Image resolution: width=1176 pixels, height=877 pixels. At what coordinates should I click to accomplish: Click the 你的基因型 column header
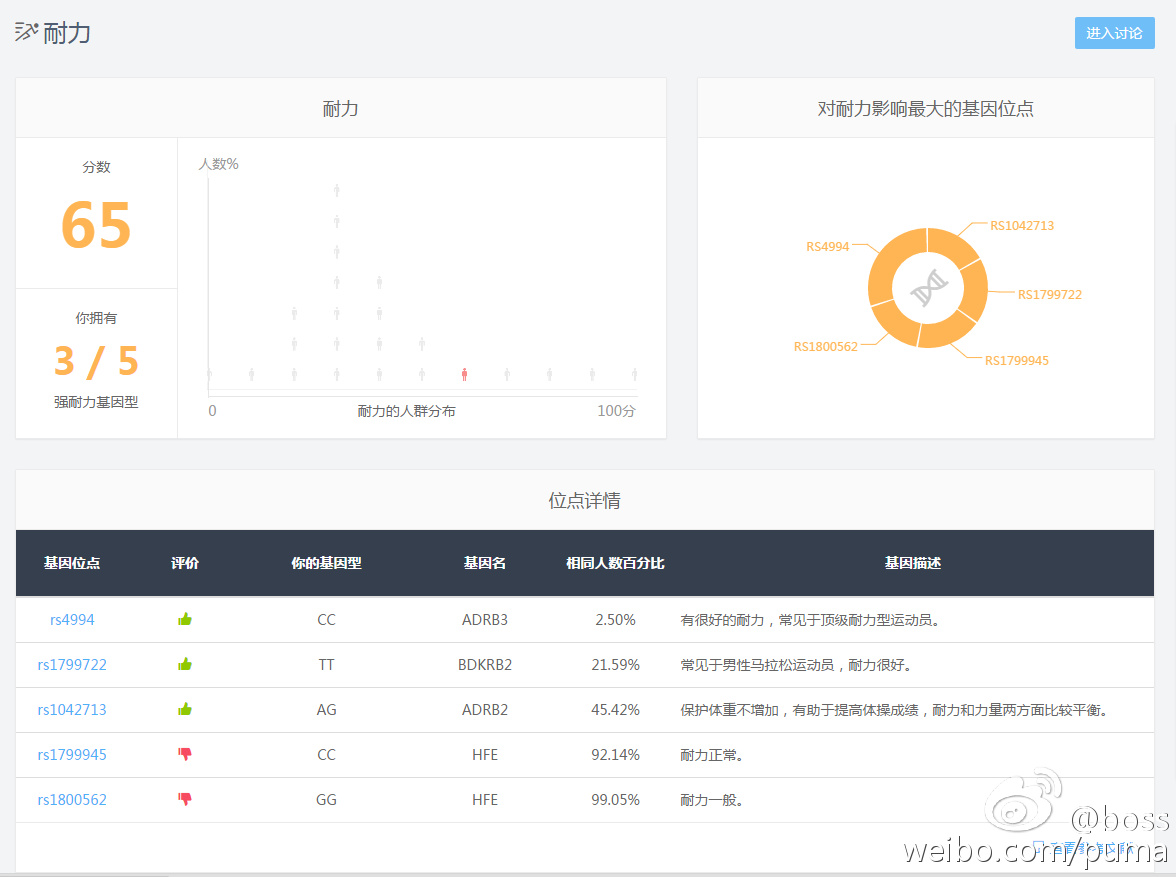[x=326, y=563]
